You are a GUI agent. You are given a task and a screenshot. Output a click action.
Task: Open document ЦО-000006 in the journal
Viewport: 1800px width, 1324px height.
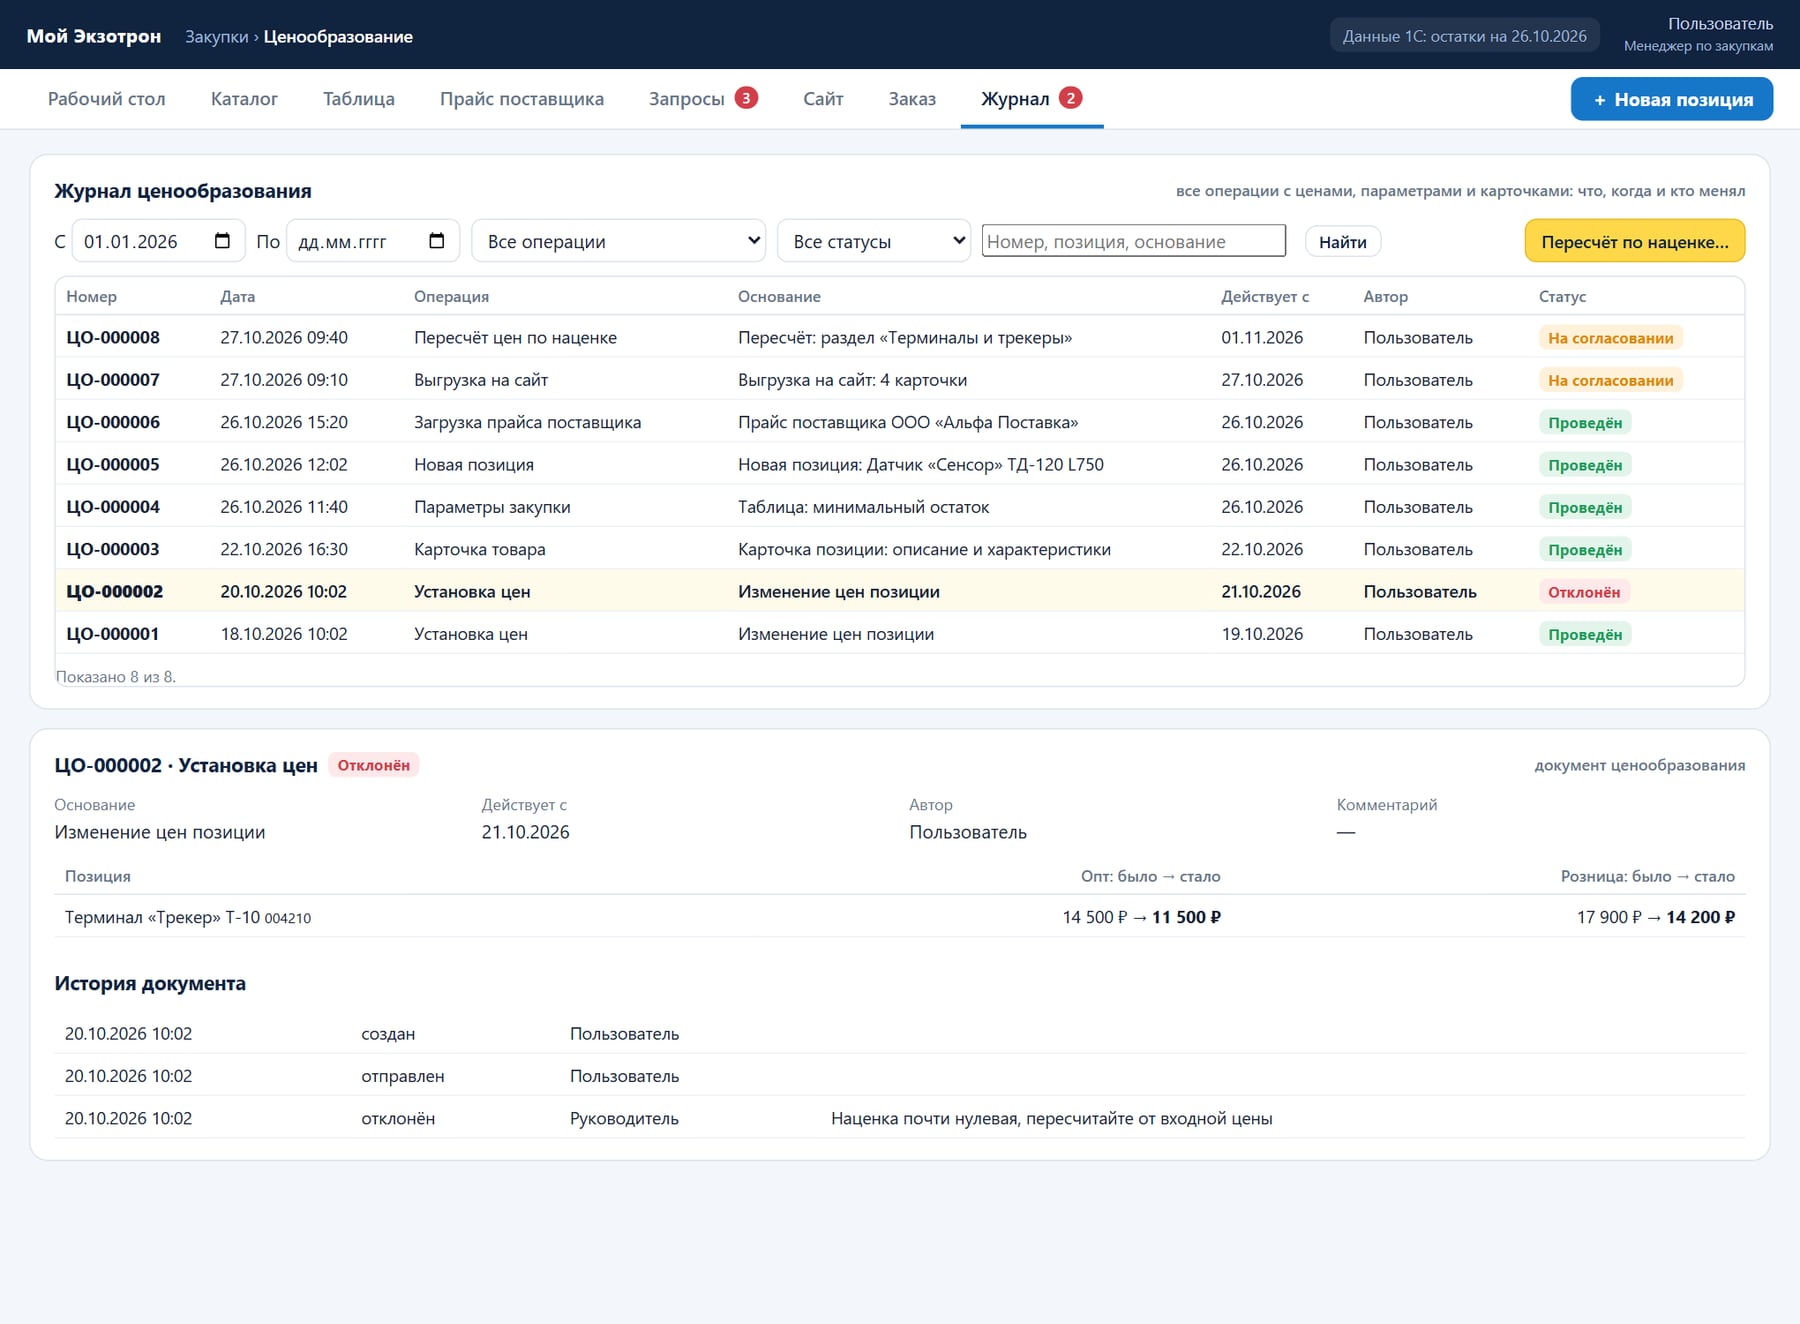900,422
